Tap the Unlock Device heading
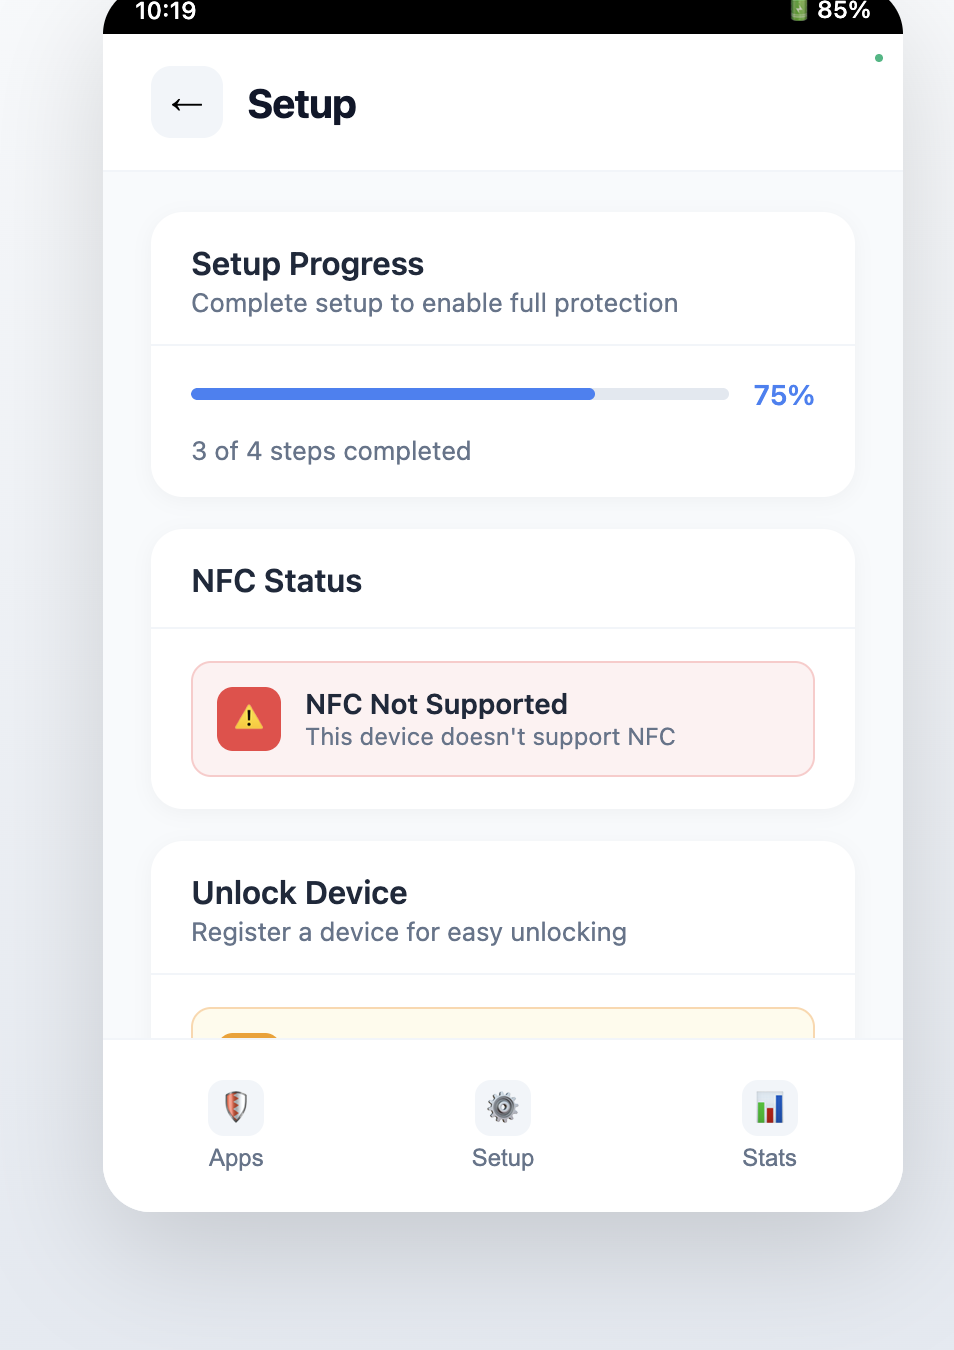This screenshot has width=954, height=1350. click(300, 892)
